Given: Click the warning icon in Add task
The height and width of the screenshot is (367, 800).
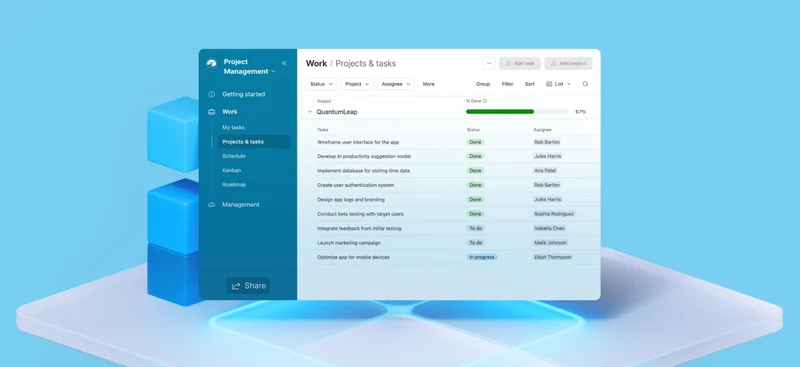Looking at the screenshot, I should click(508, 64).
